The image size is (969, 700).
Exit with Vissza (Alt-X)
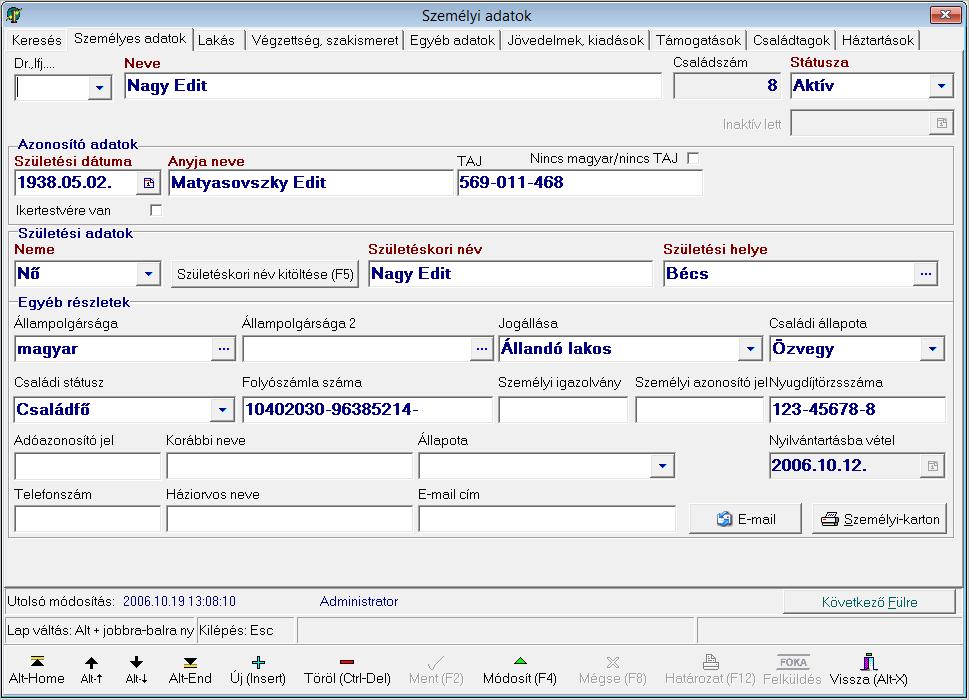868,670
